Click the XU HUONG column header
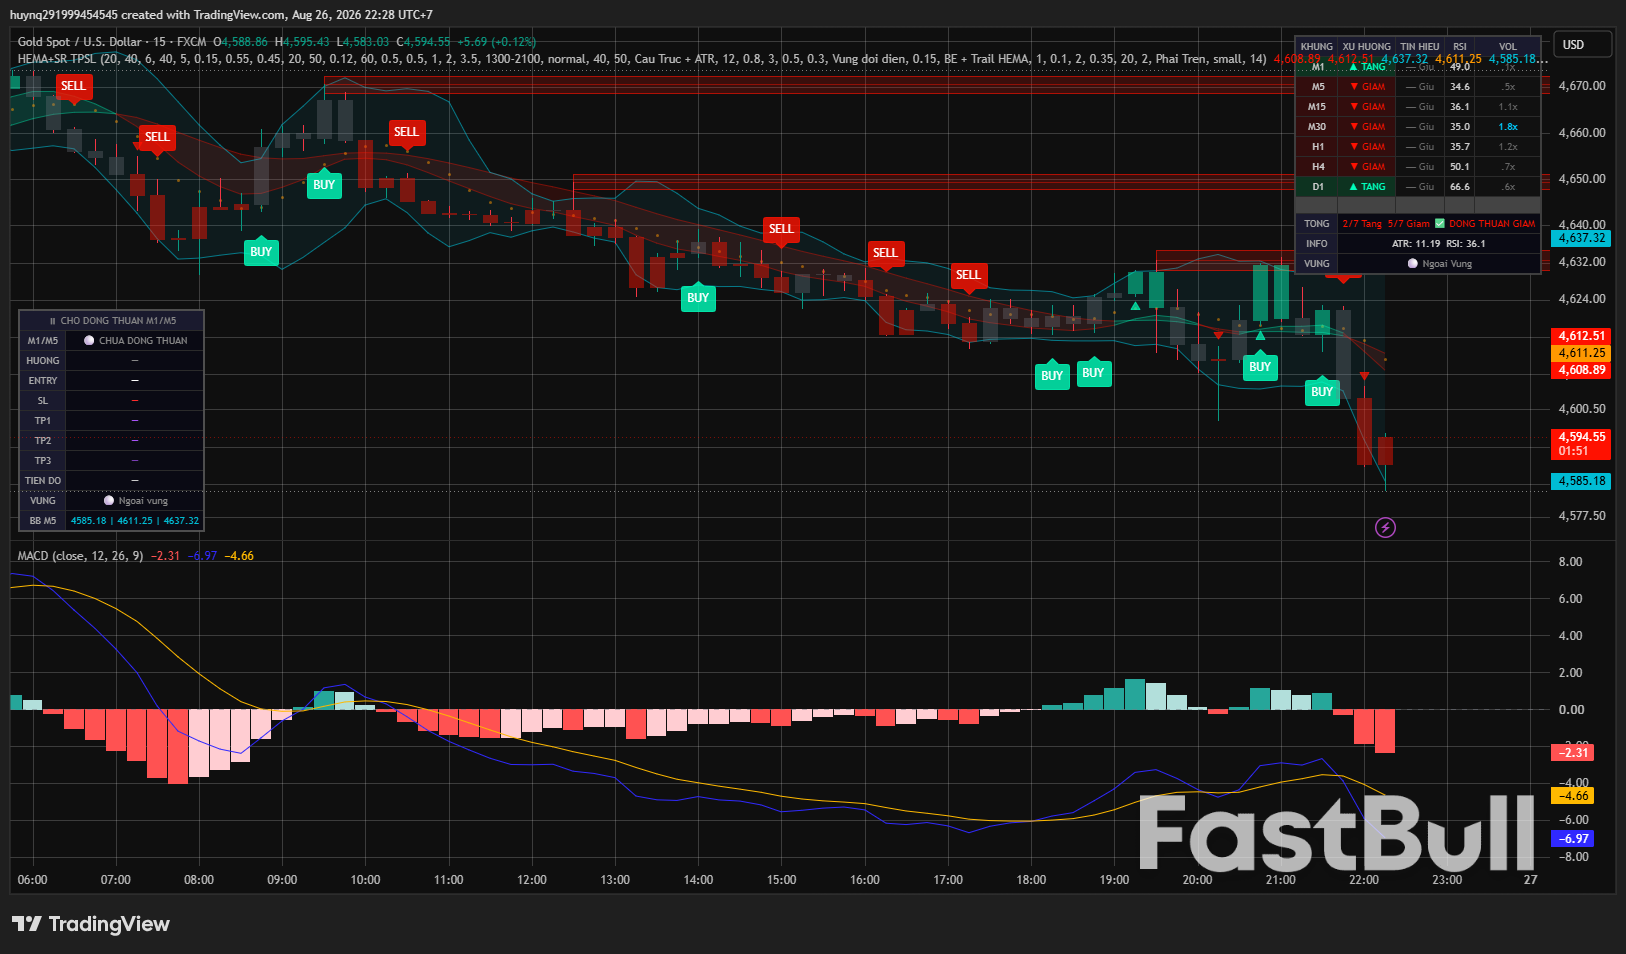This screenshot has height=954, width=1626. pos(1367,47)
